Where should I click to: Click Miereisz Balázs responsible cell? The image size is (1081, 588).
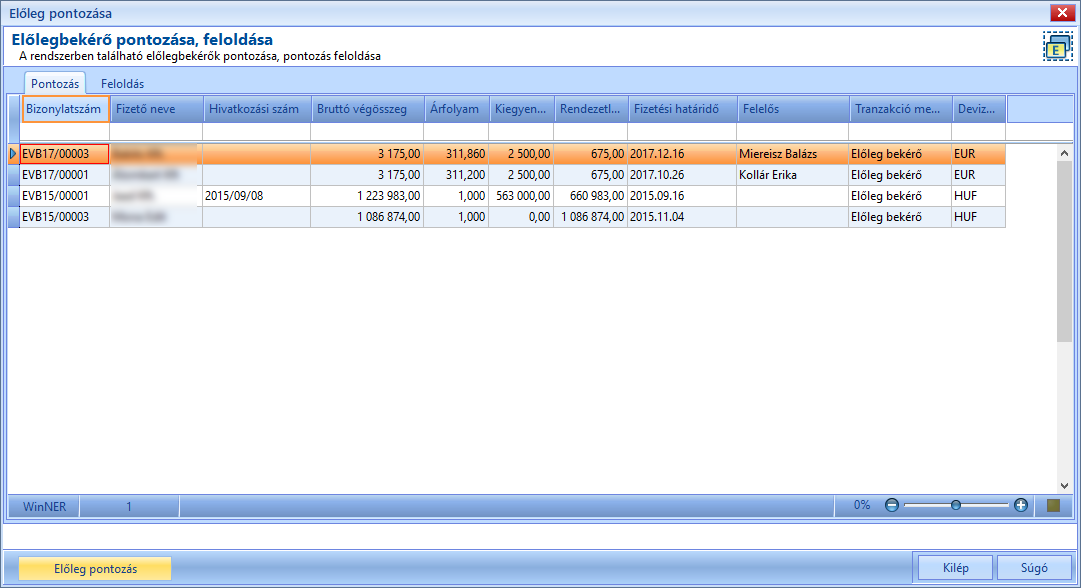tap(792, 154)
